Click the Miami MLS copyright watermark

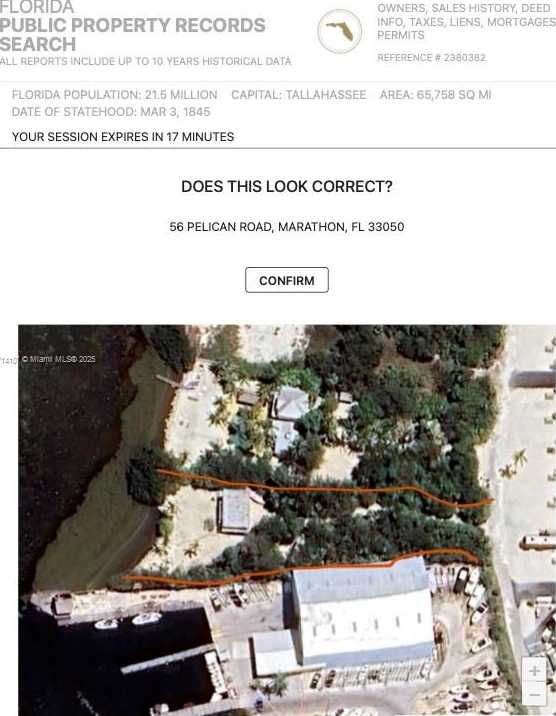point(59,359)
